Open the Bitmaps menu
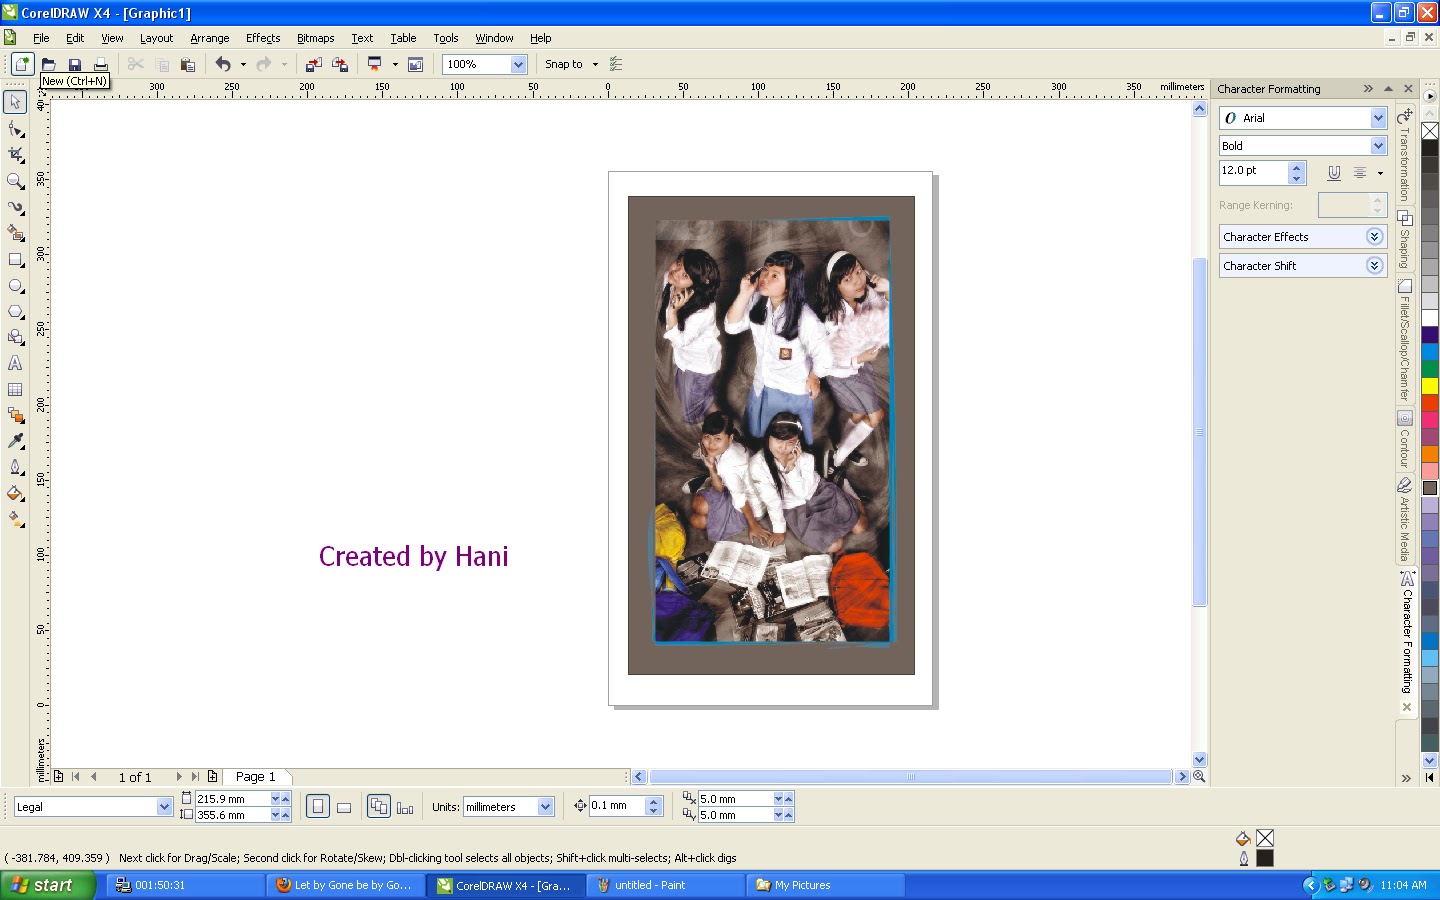This screenshot has height=900, width=1440. tap(315, 38)
